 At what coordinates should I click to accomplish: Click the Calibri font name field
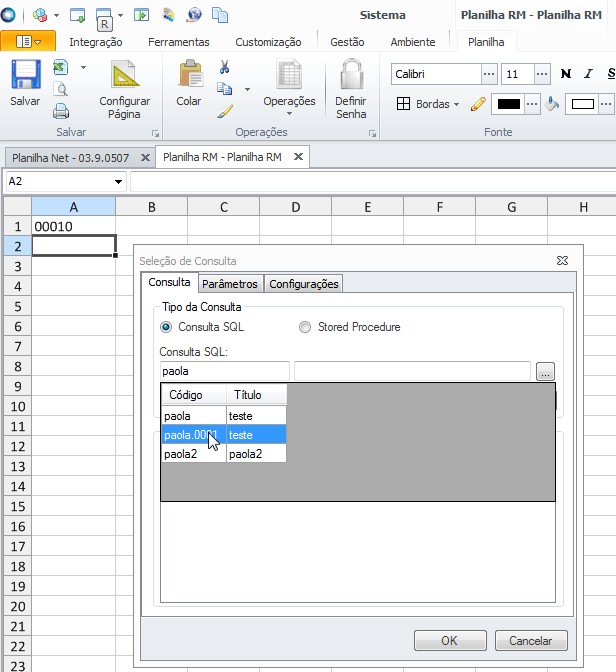coord(436,74)
